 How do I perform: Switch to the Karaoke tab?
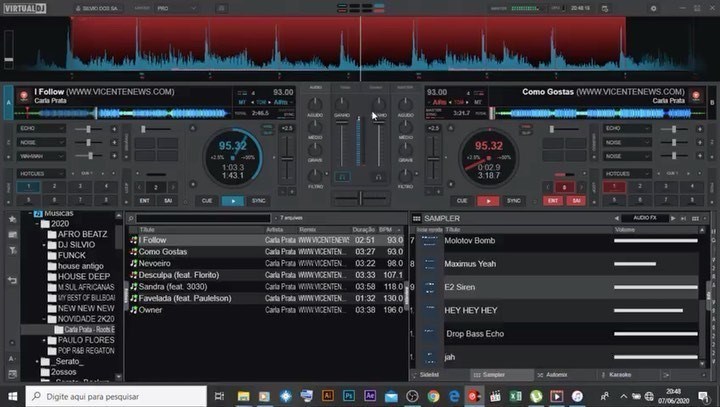pos(620,375)
